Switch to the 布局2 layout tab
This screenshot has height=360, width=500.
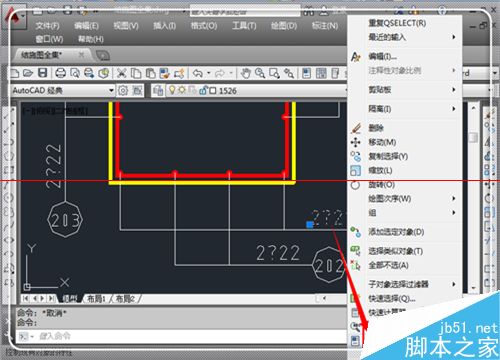pos(125,299)
